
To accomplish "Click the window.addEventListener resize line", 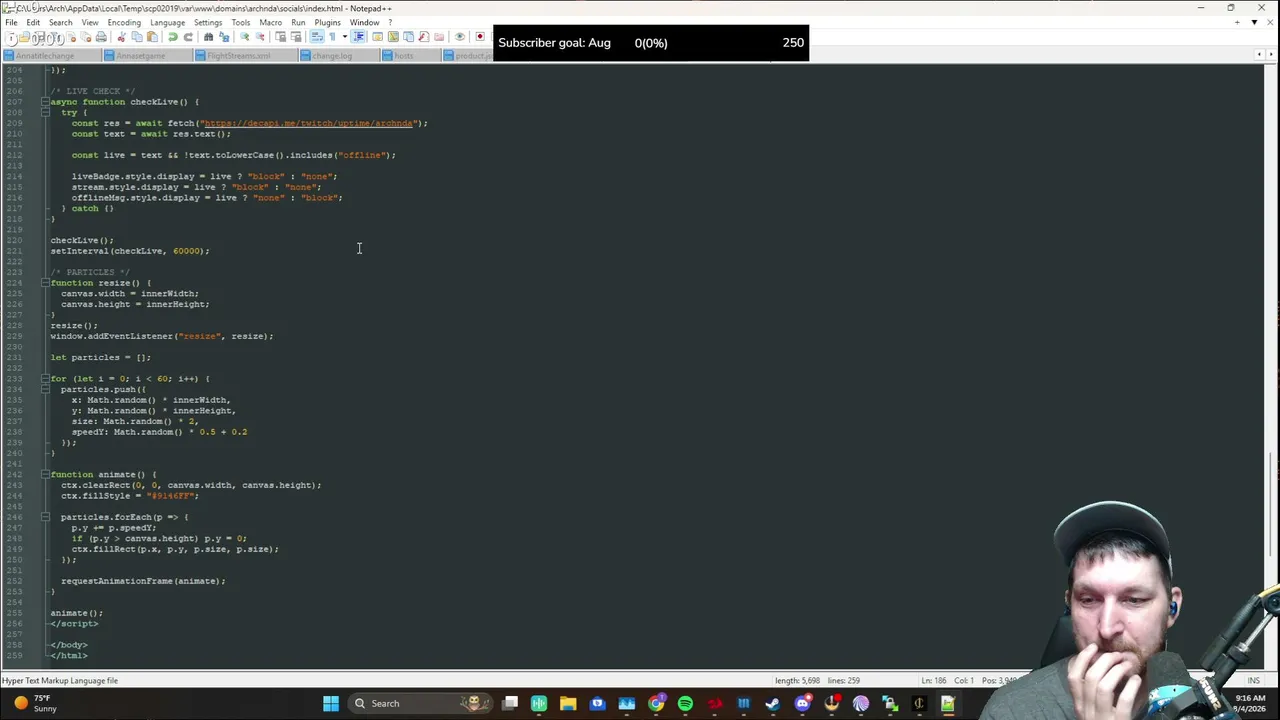I will pos(161,336).
